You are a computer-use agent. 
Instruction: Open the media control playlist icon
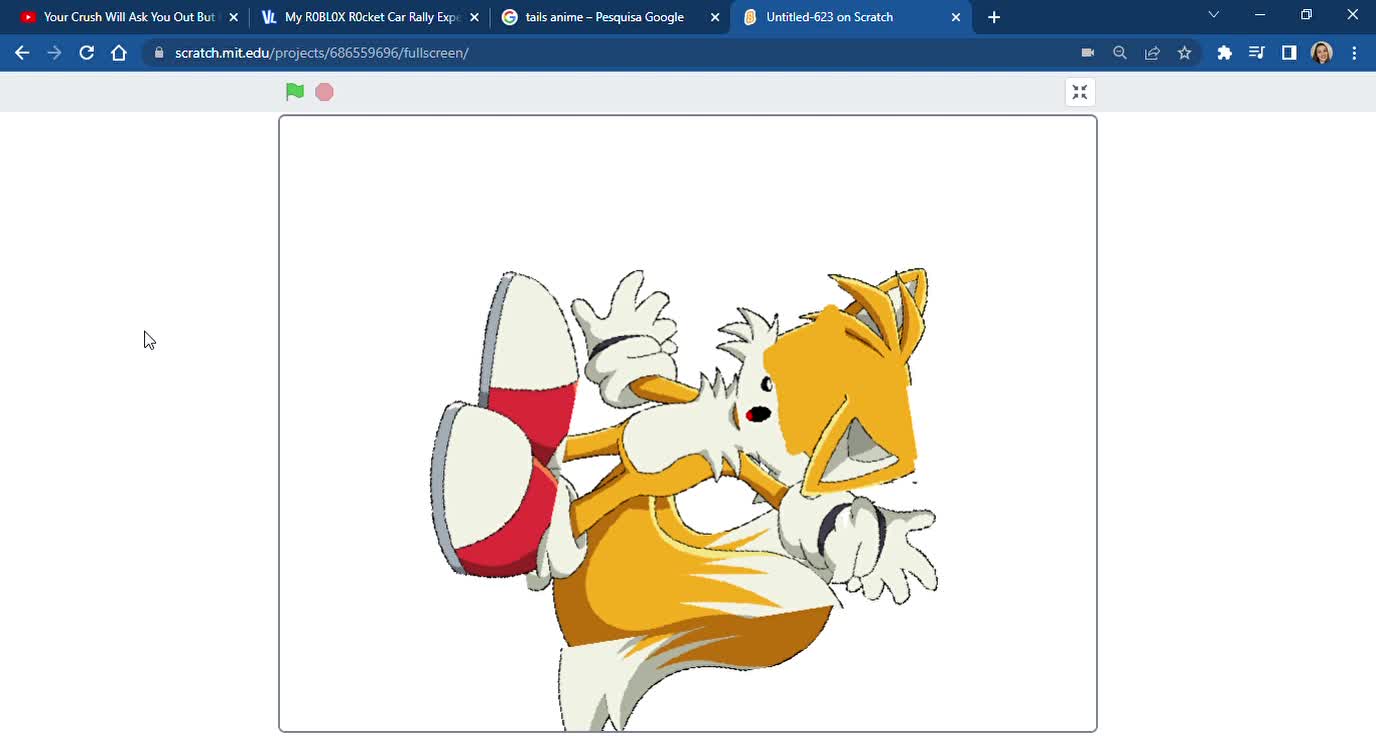[x=1257, y=53]
